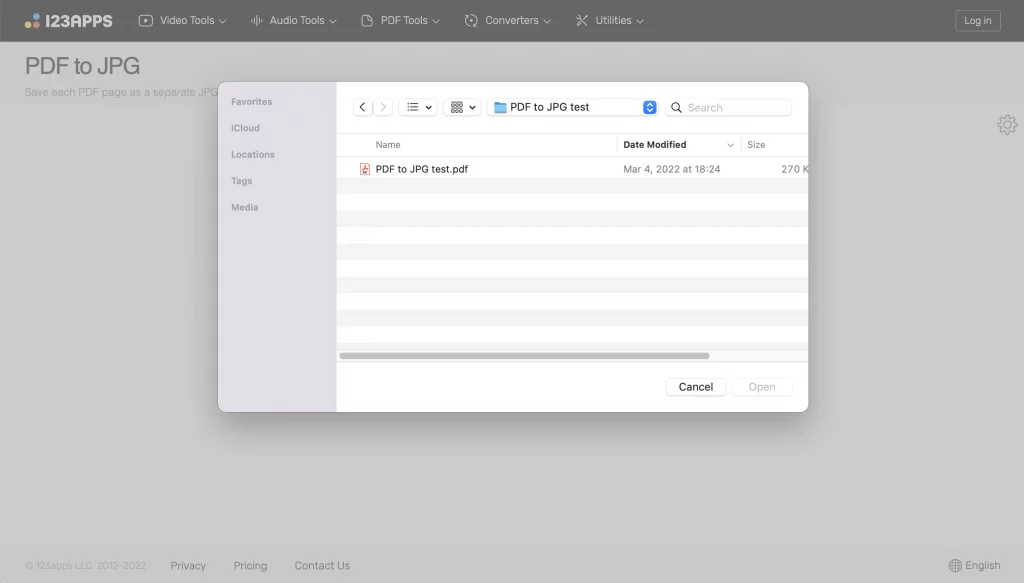Click the search magnifier in Finder dialog
Screen dimensions: 1024x583
[676, 107]
